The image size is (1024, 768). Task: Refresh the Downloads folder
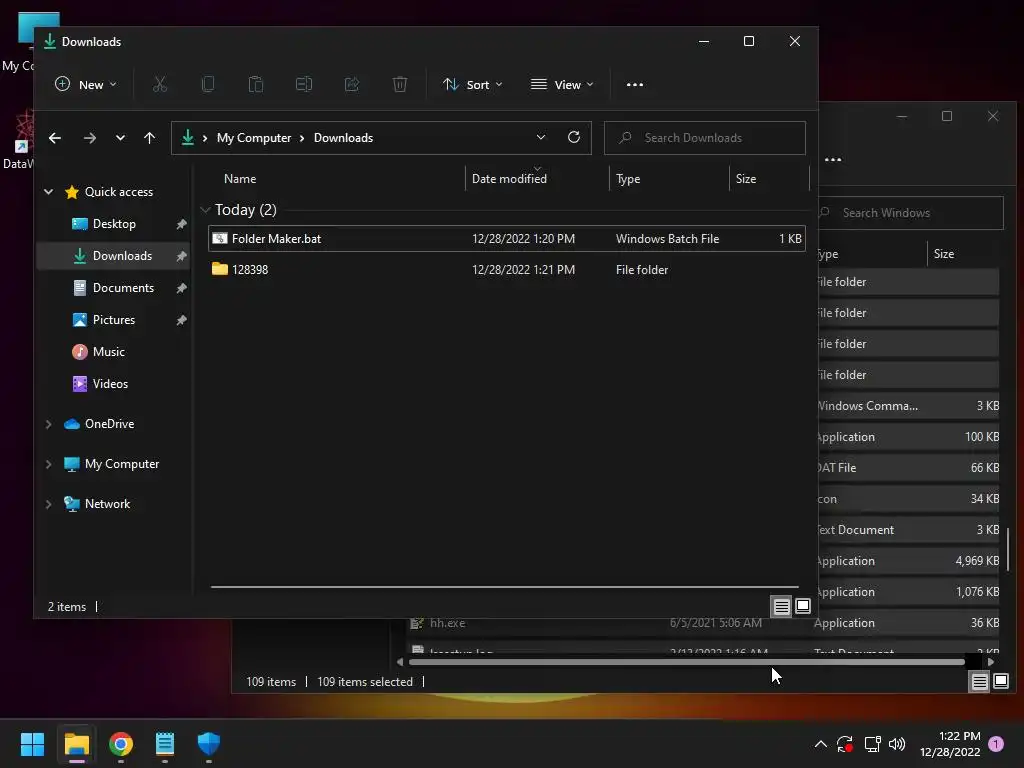tap(574, 137)
